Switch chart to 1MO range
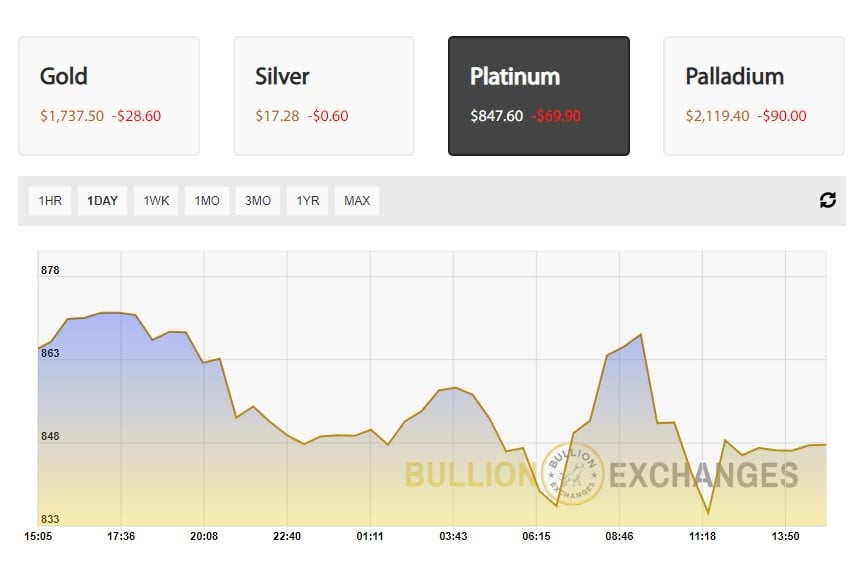The image size is (863, 563). click(x=207, y=201)
